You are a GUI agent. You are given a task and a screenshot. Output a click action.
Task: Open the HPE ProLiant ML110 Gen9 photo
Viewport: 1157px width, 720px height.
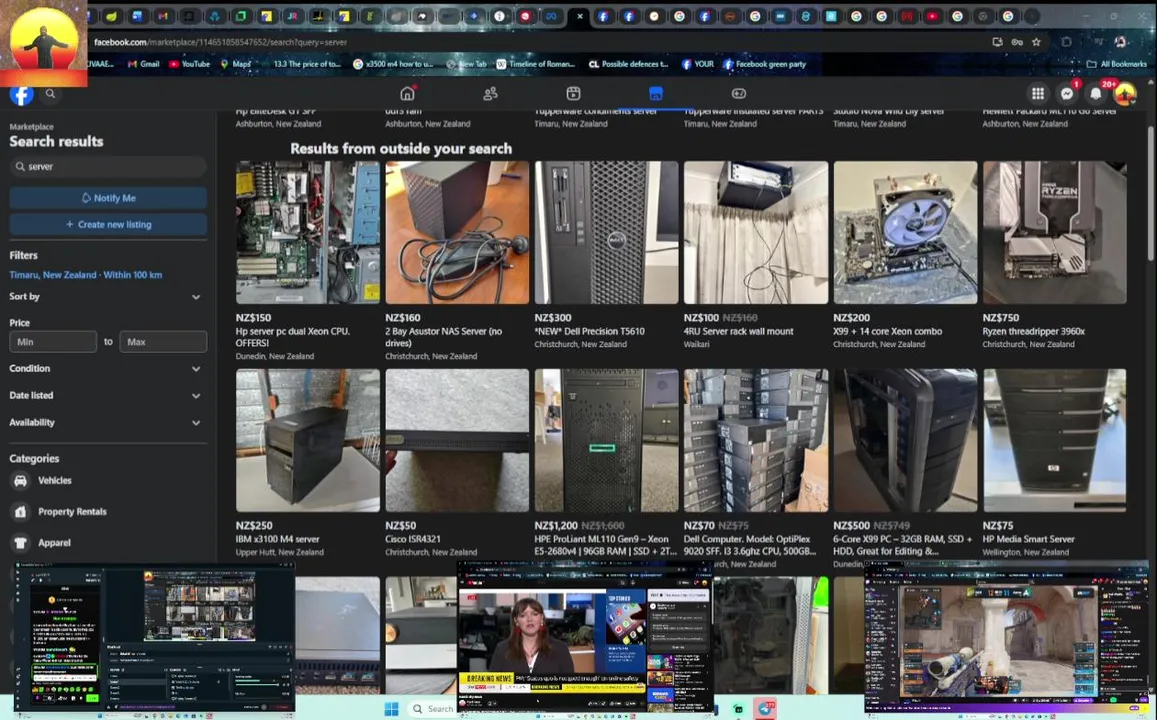[607, 440]
